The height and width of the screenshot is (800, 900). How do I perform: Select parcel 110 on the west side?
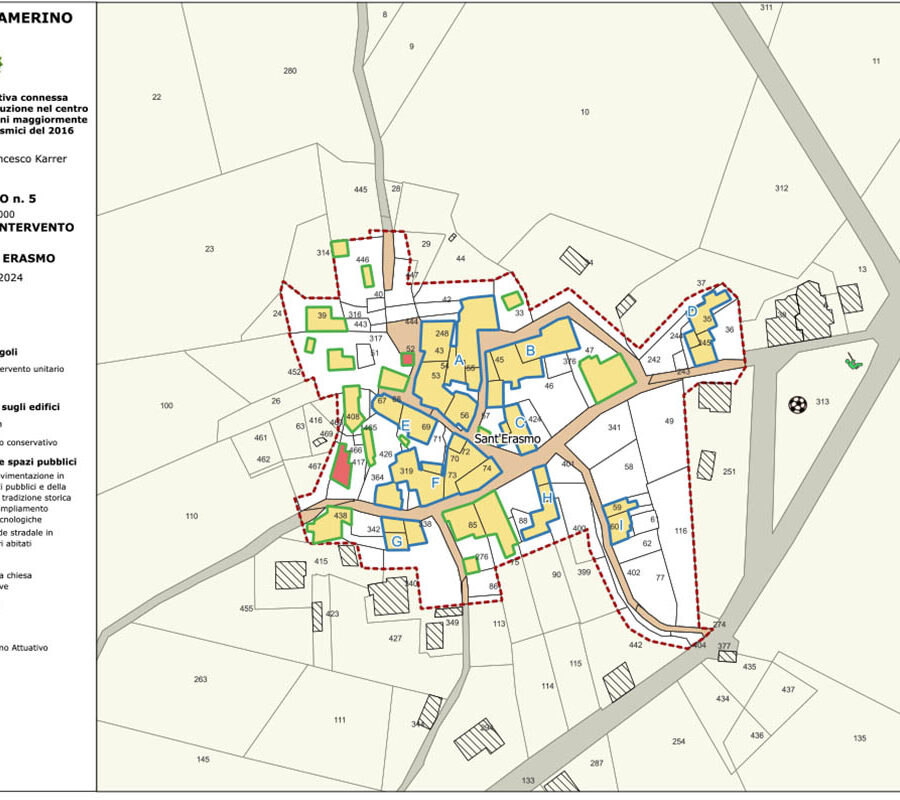191,516
